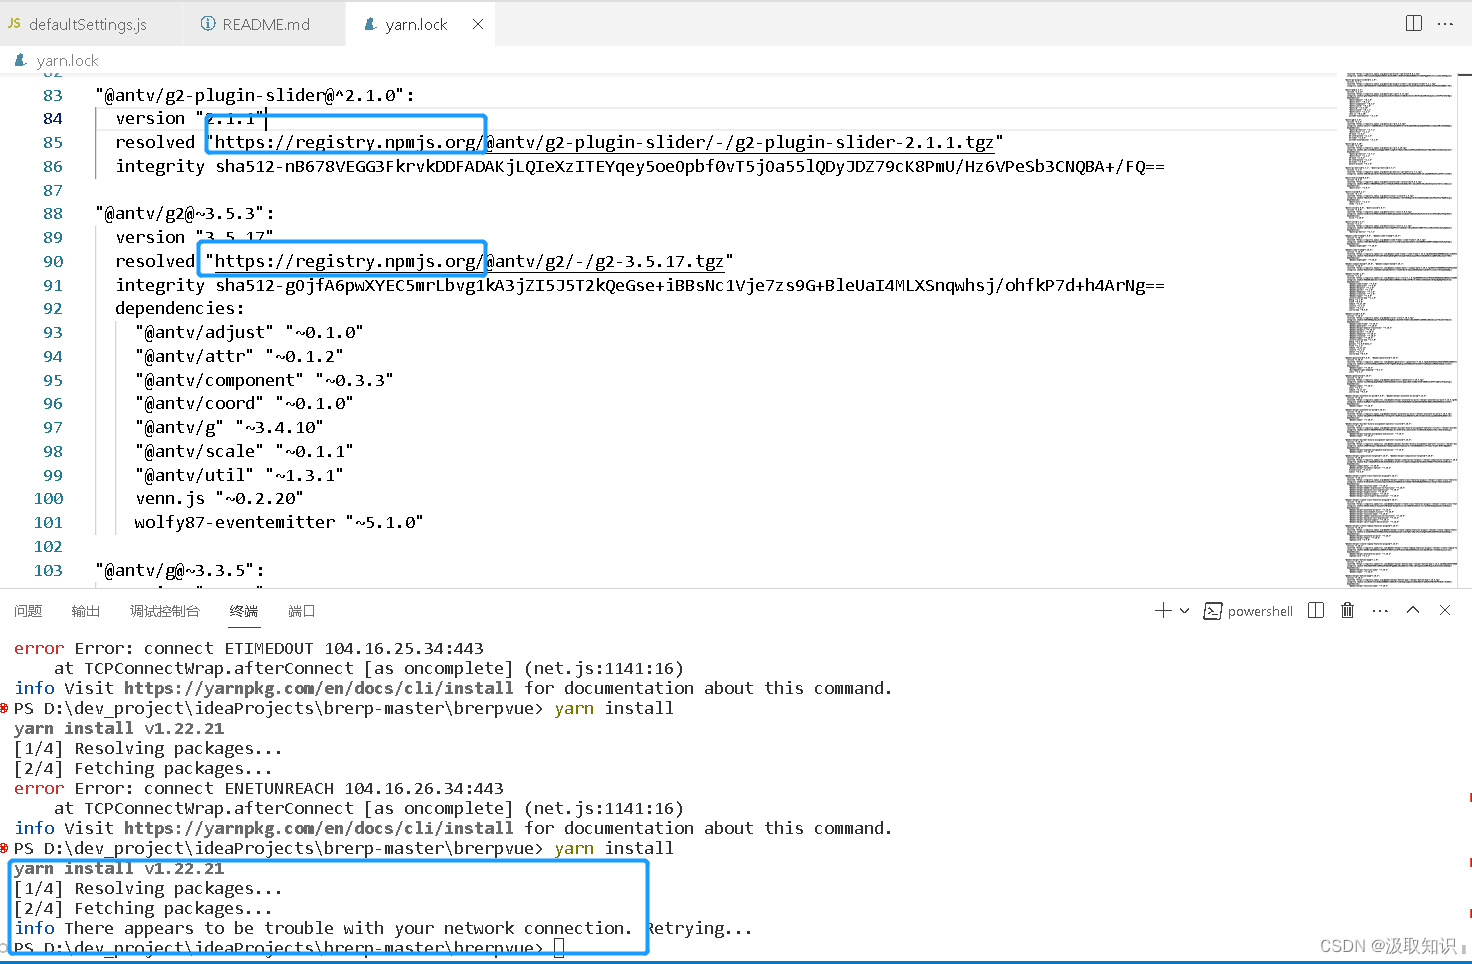The image size is (1472, 964).
Task: Kill terminal with trash icon
Action: tap(1347, 610)
